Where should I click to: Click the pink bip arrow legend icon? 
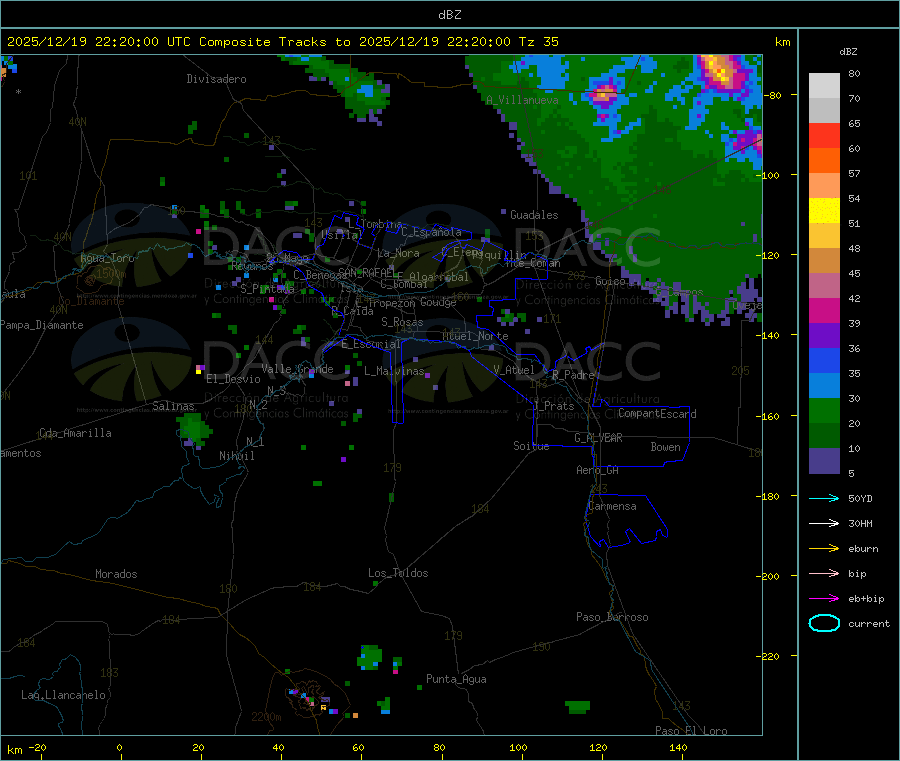(x=824, y=573)
